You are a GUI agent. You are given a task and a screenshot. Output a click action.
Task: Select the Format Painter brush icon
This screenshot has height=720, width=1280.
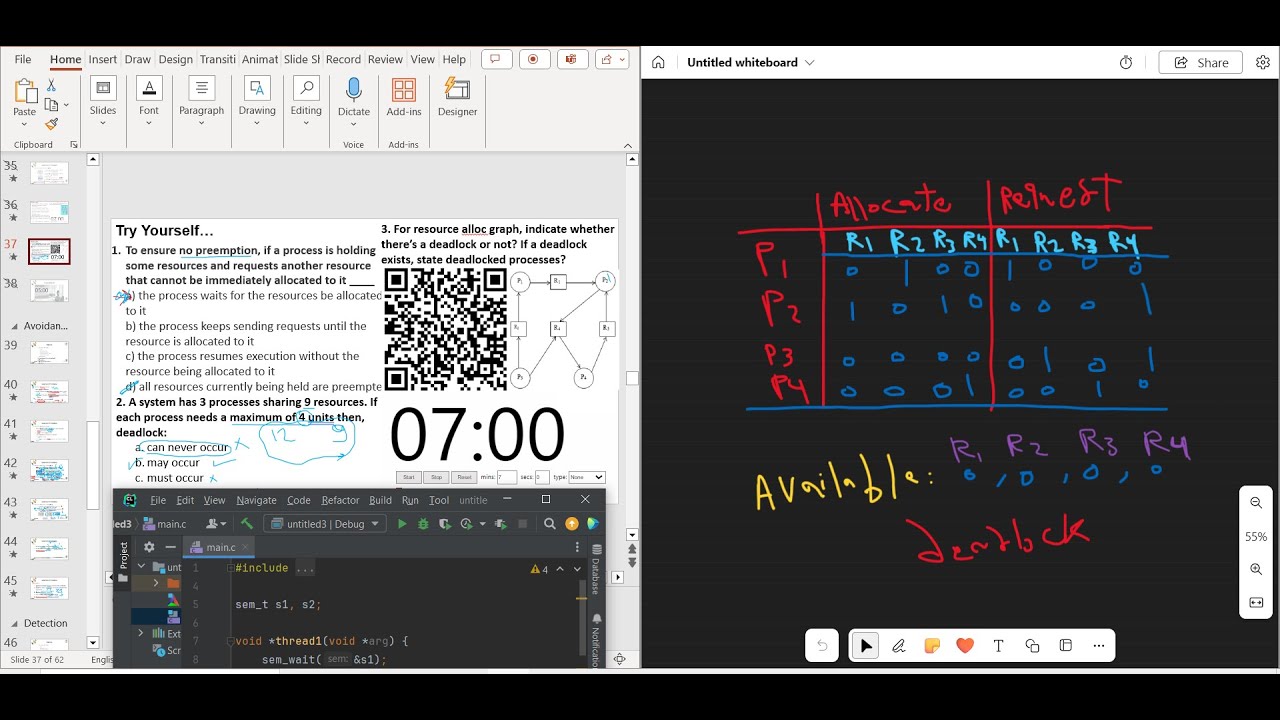tap(51, 124)
